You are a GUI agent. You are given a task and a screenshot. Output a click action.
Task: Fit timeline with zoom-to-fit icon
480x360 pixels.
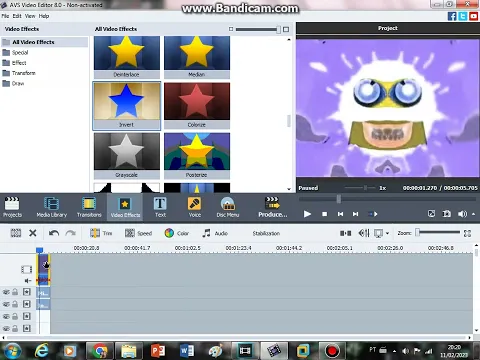tap(467, 233)
